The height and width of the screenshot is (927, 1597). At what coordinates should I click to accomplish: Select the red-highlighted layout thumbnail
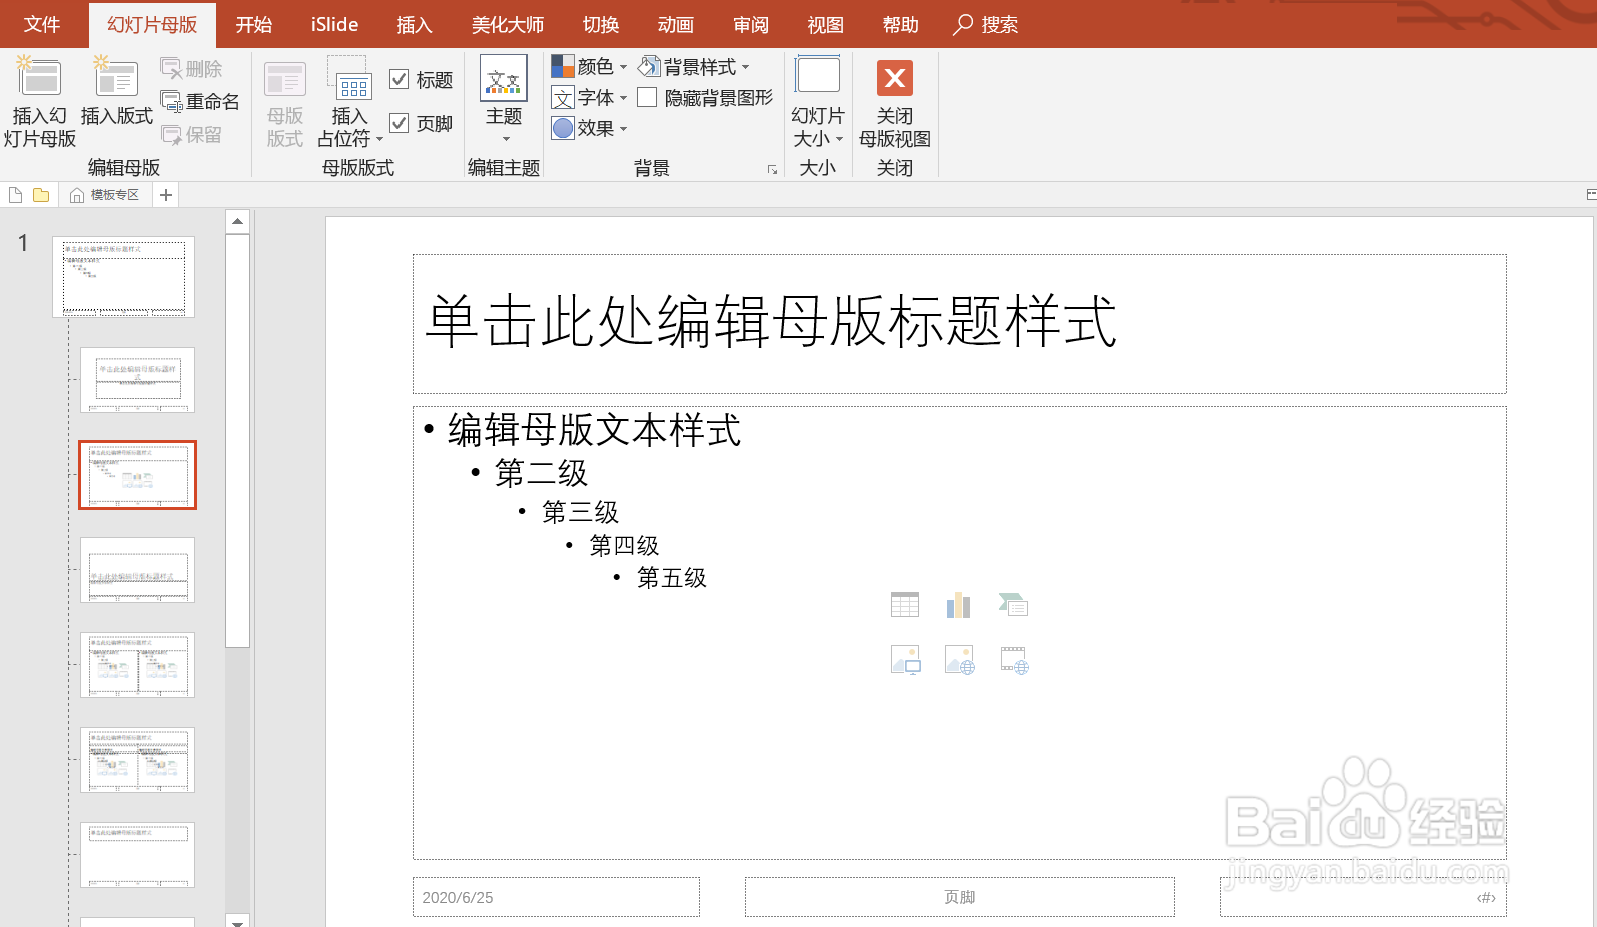pos(138,475)
